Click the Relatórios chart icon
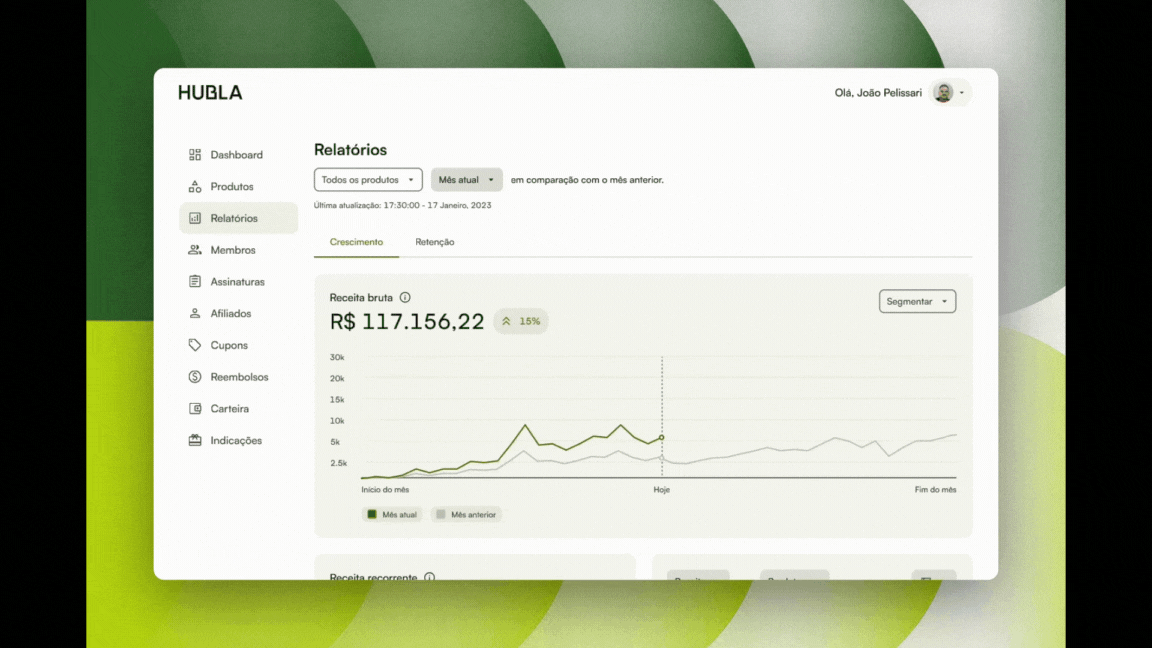The width and height of the screenshot is (1152, 648). click(195, 218)
